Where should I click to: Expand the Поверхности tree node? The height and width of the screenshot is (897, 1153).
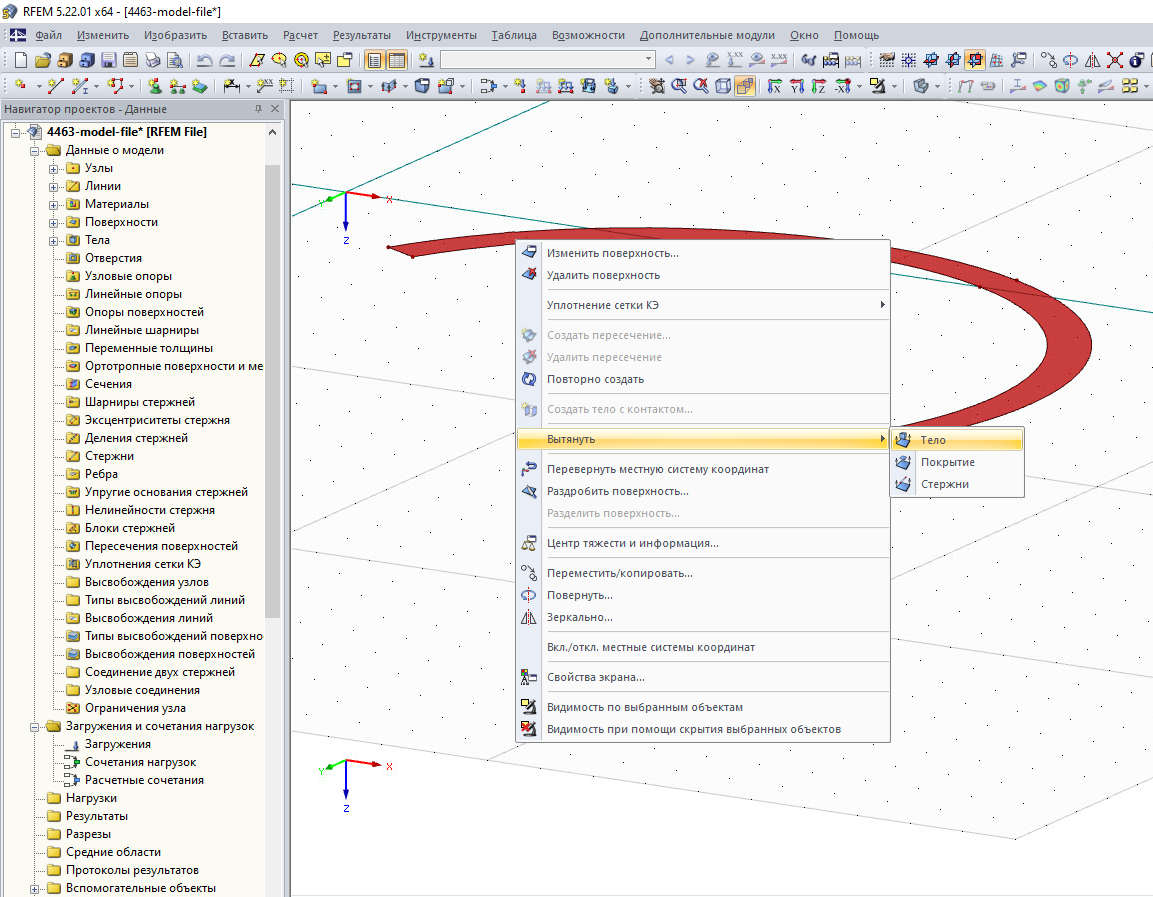[x=54, y=223]
